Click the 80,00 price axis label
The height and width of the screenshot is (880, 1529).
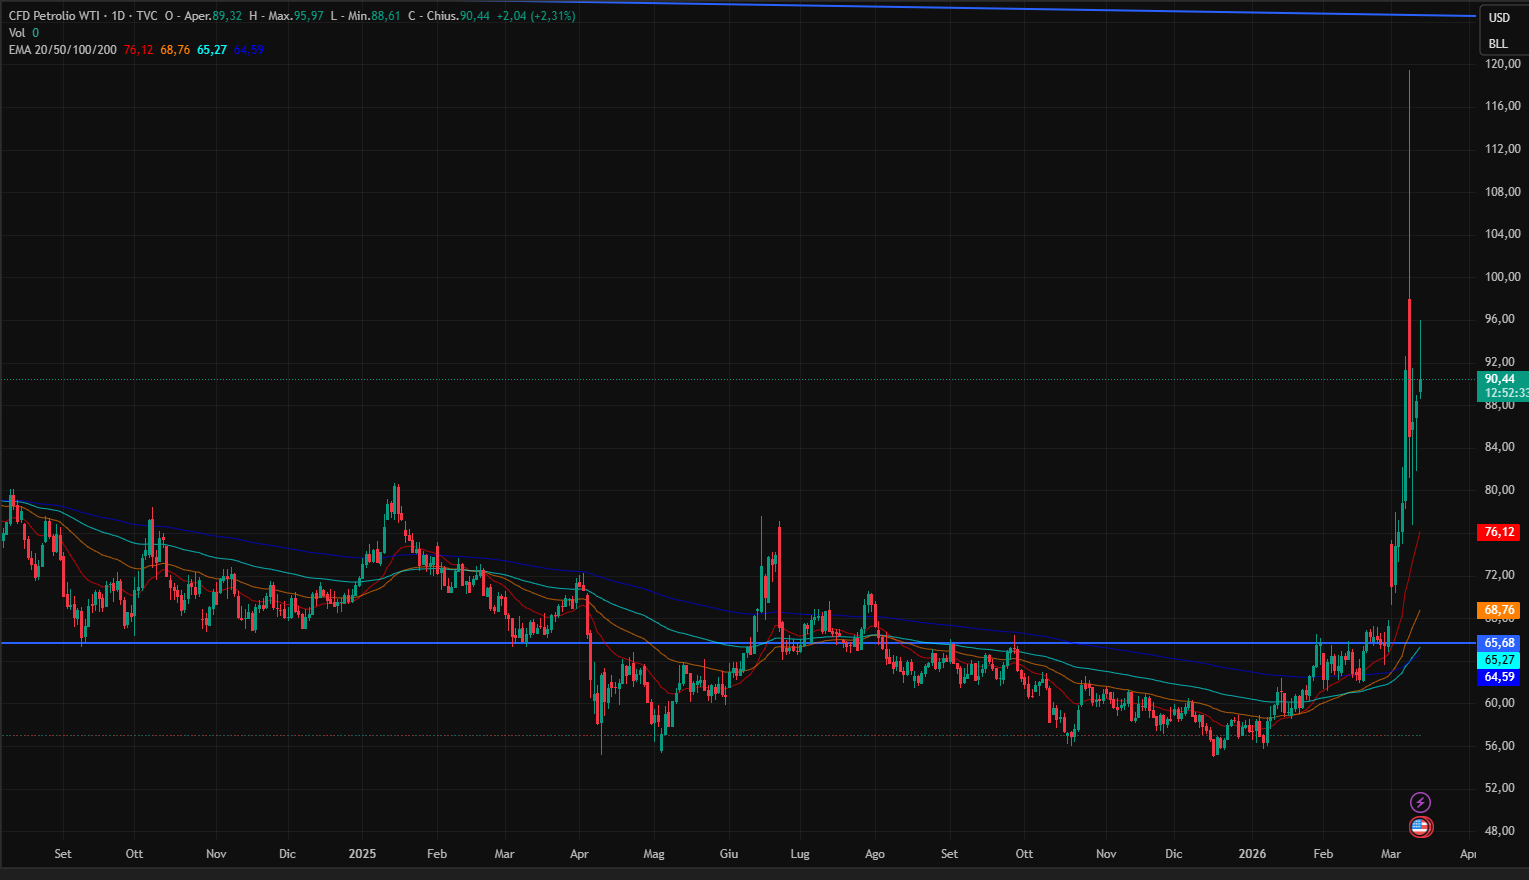click(1500, 490)
